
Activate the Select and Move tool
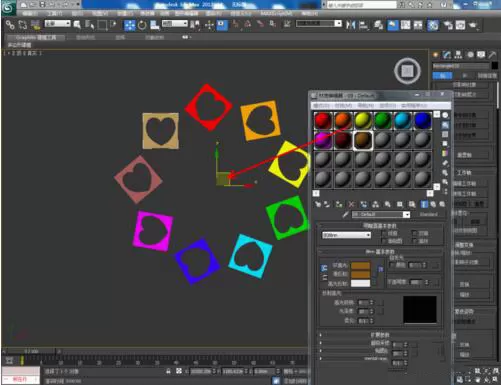point(130,25)
